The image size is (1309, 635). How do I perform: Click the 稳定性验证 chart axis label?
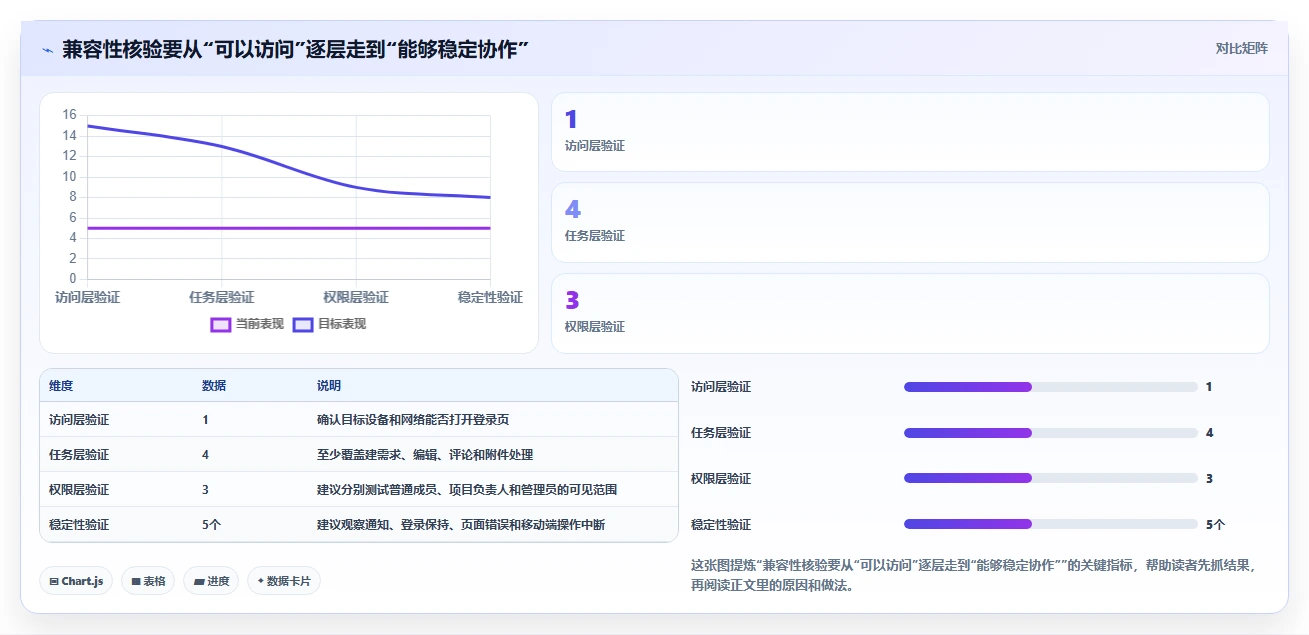490,298
